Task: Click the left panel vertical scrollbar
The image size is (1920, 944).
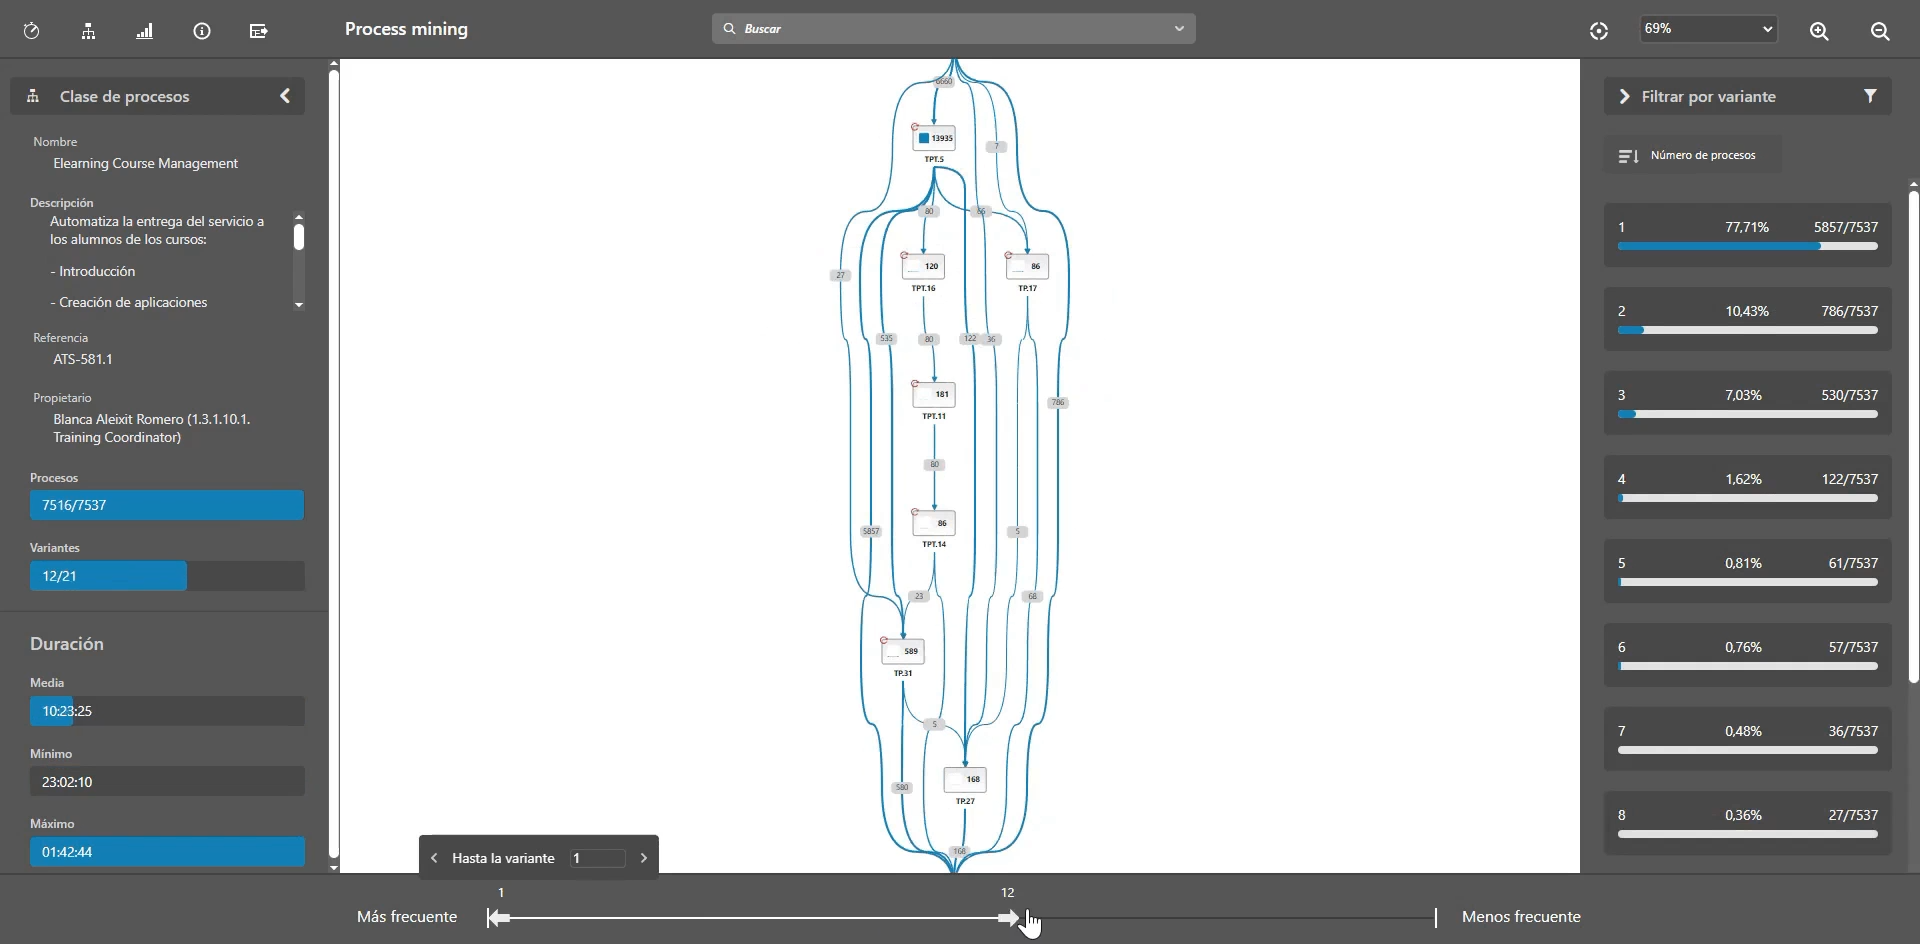Action: coord(334,465)
